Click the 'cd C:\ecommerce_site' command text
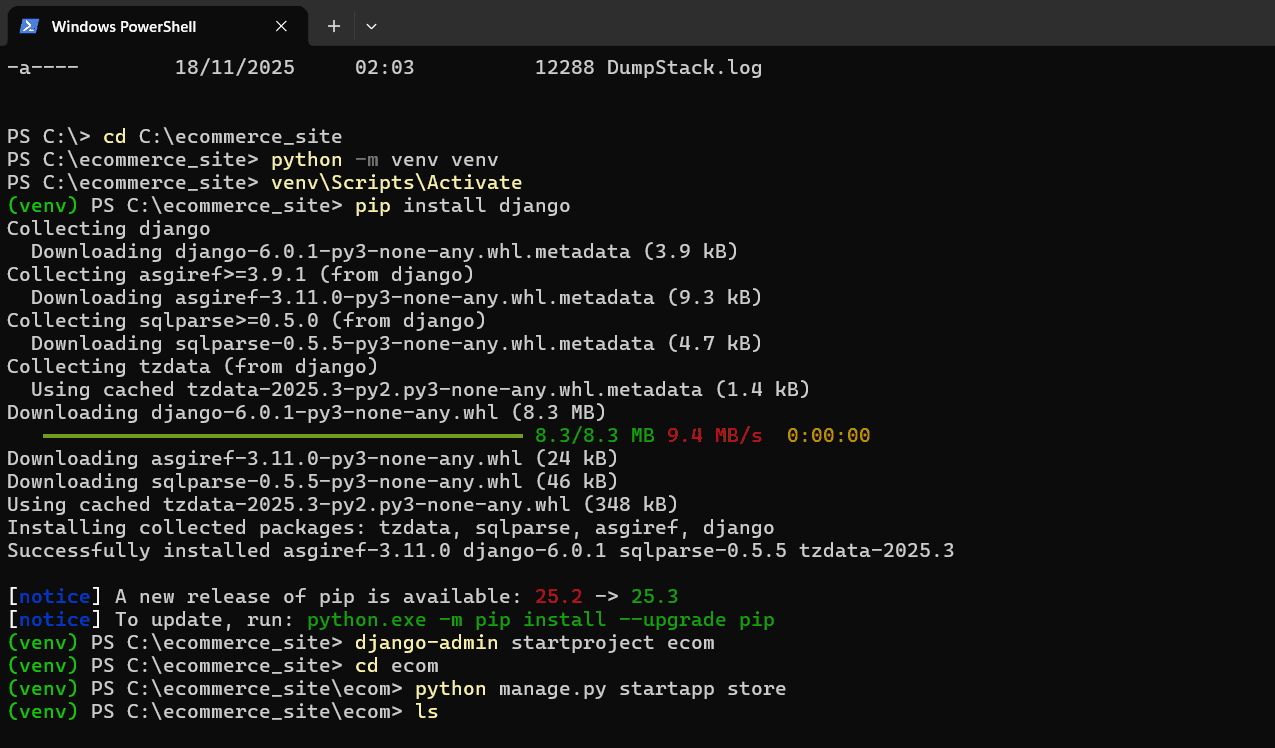Screen dimensions: 1275x748 222,137
